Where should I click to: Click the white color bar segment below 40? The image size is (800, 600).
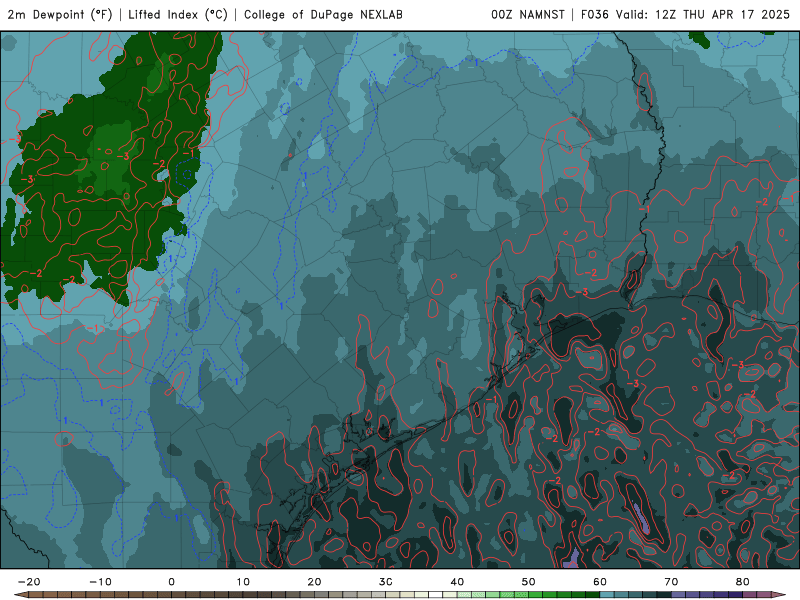pyautogui.click(x=435, y=594)
